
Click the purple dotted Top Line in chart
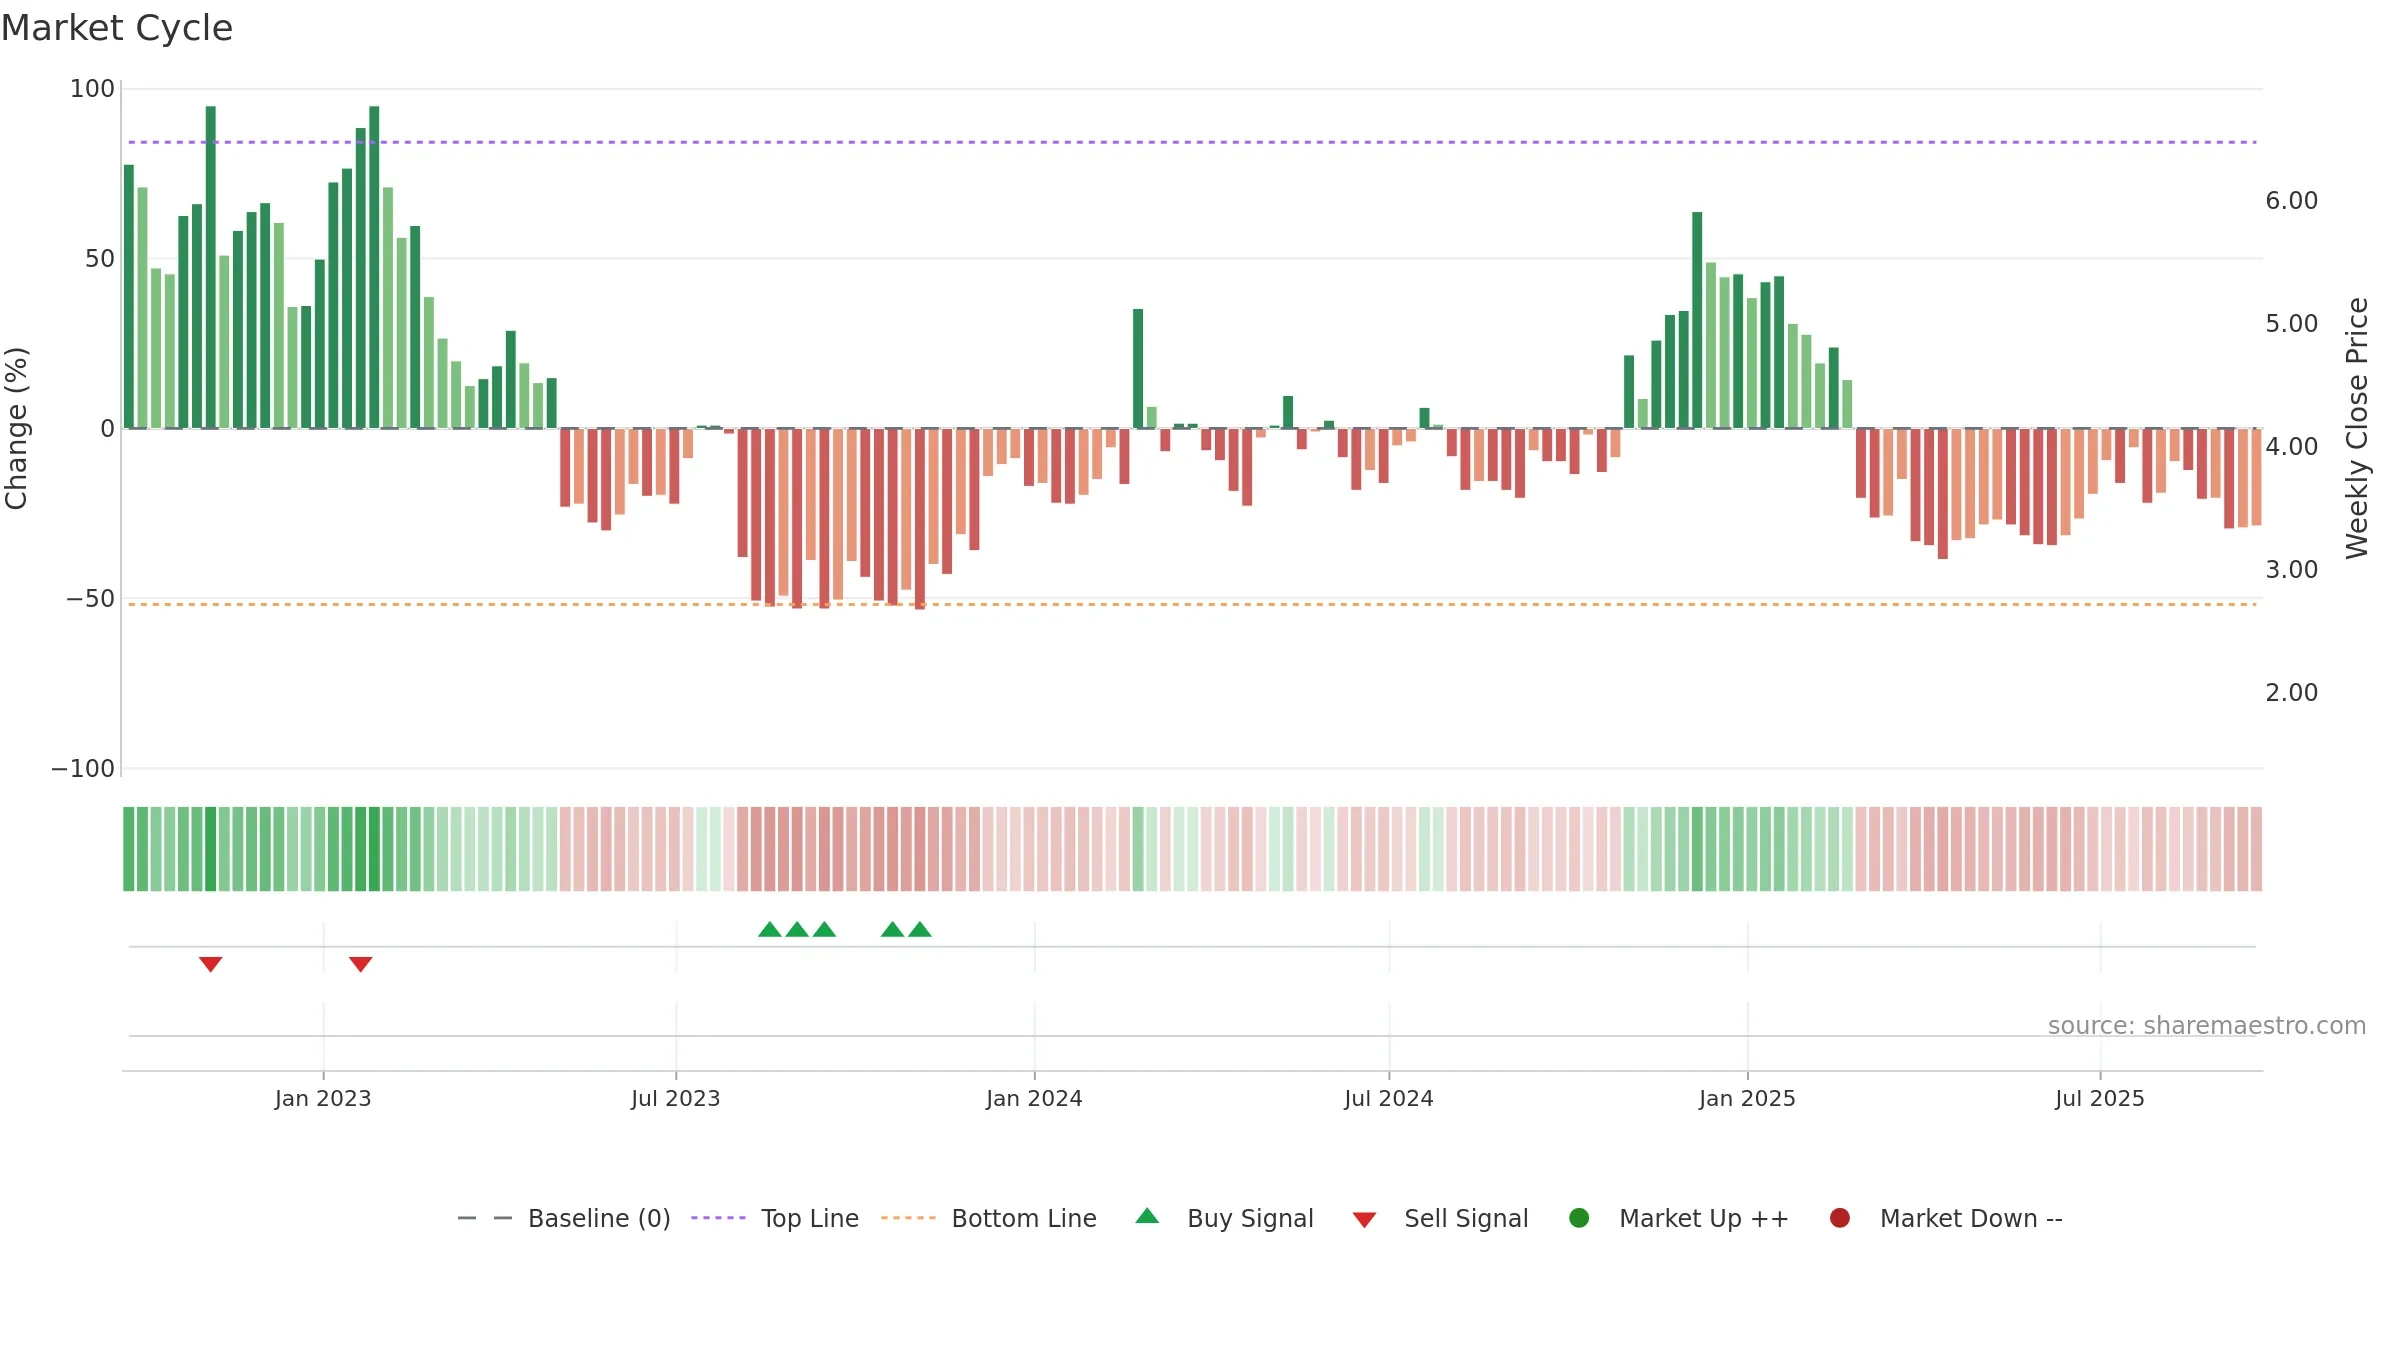(x=1192, y=142)
